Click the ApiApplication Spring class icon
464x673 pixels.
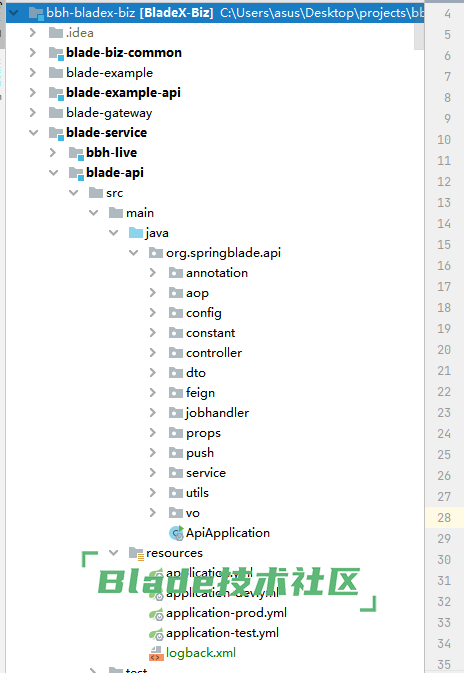coord(176,533)
